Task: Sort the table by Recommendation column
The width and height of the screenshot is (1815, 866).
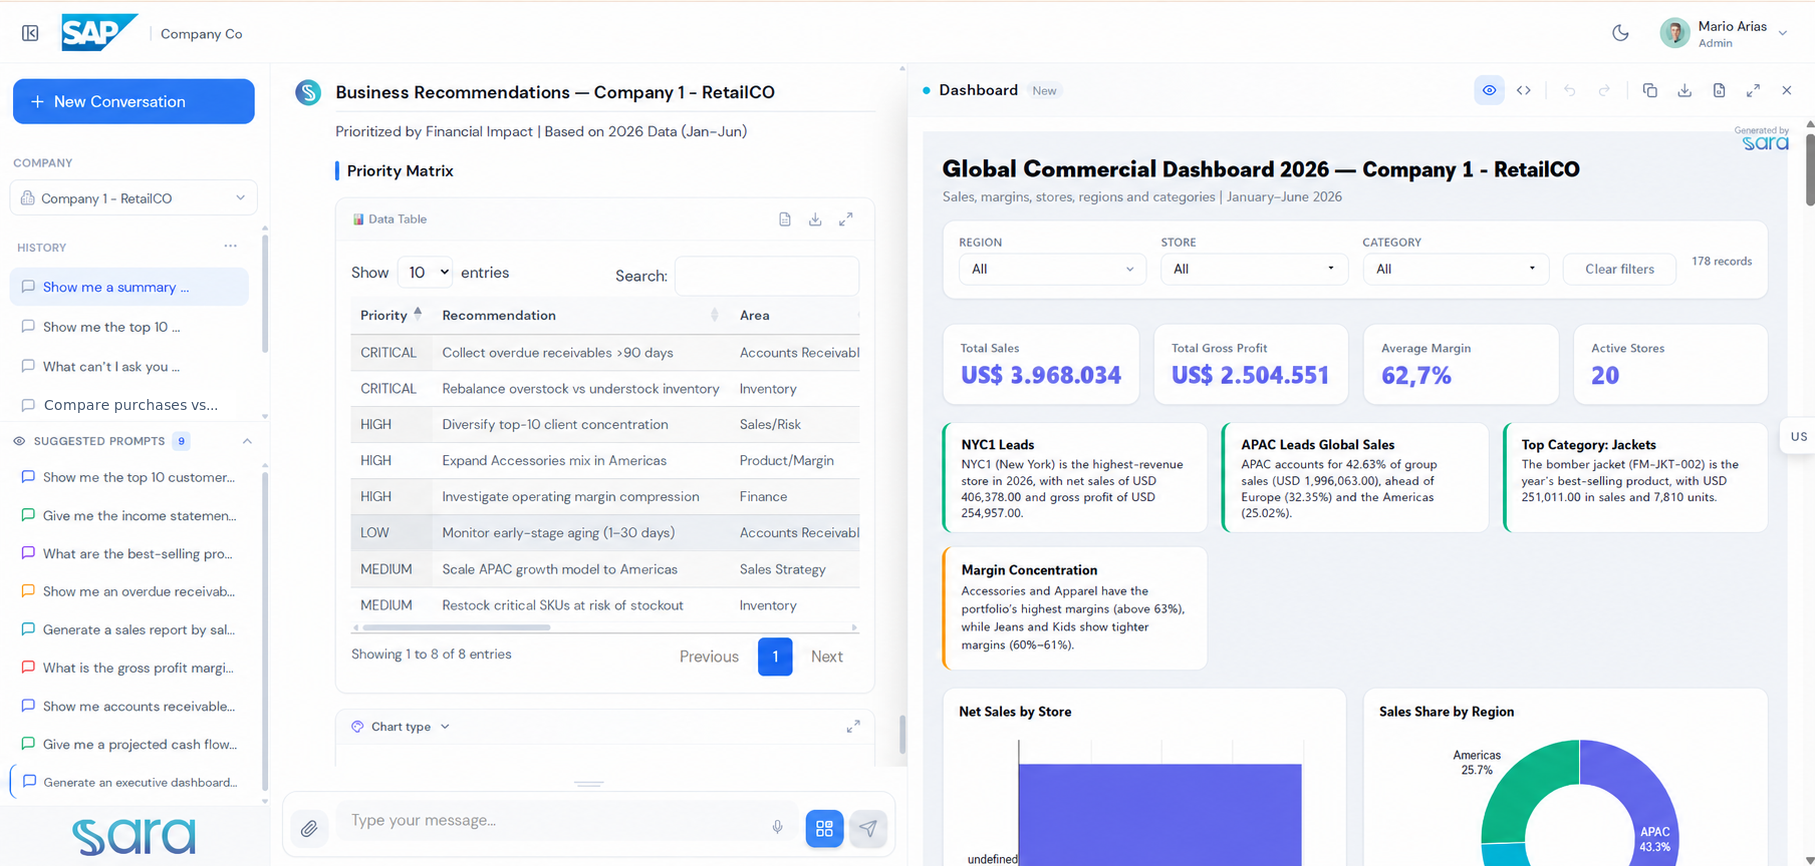Action: coord(580,315)
